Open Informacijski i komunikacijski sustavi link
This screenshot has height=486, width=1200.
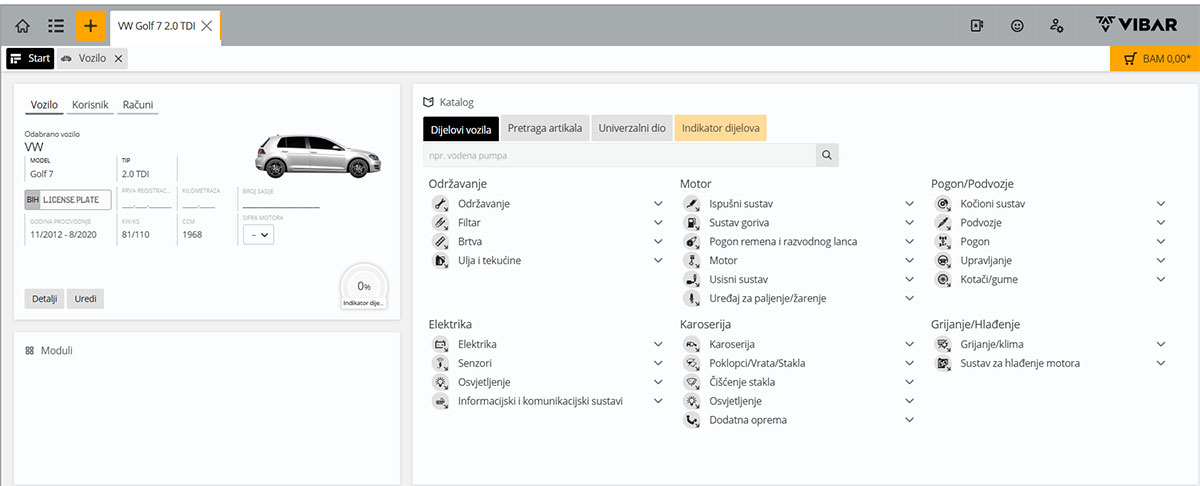coord(540,402)
